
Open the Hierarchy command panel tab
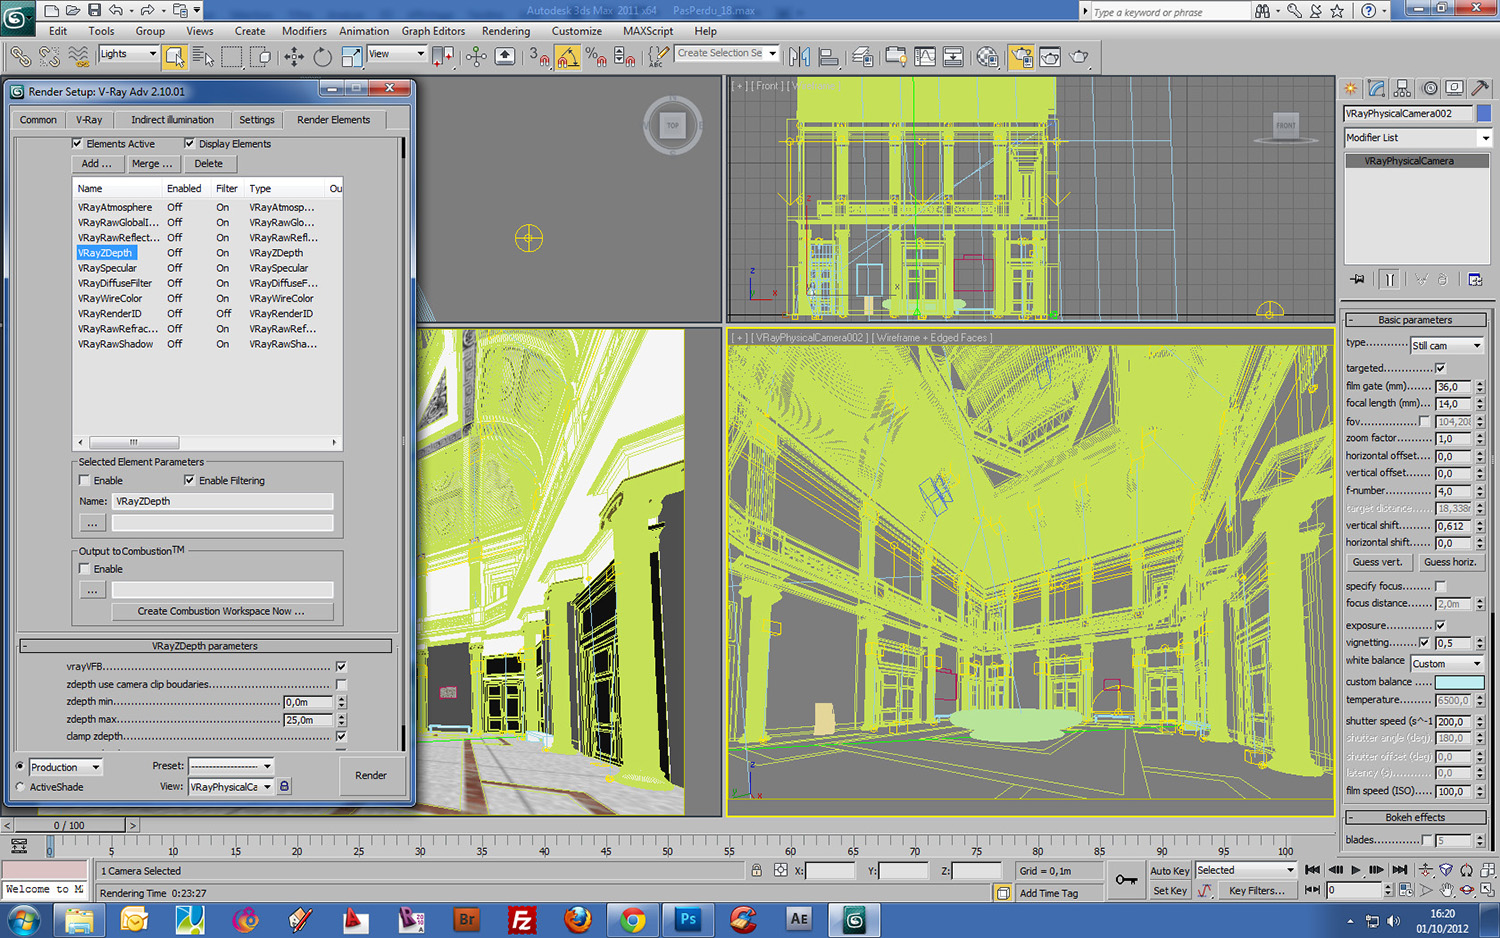click(x=1402, y=88)
